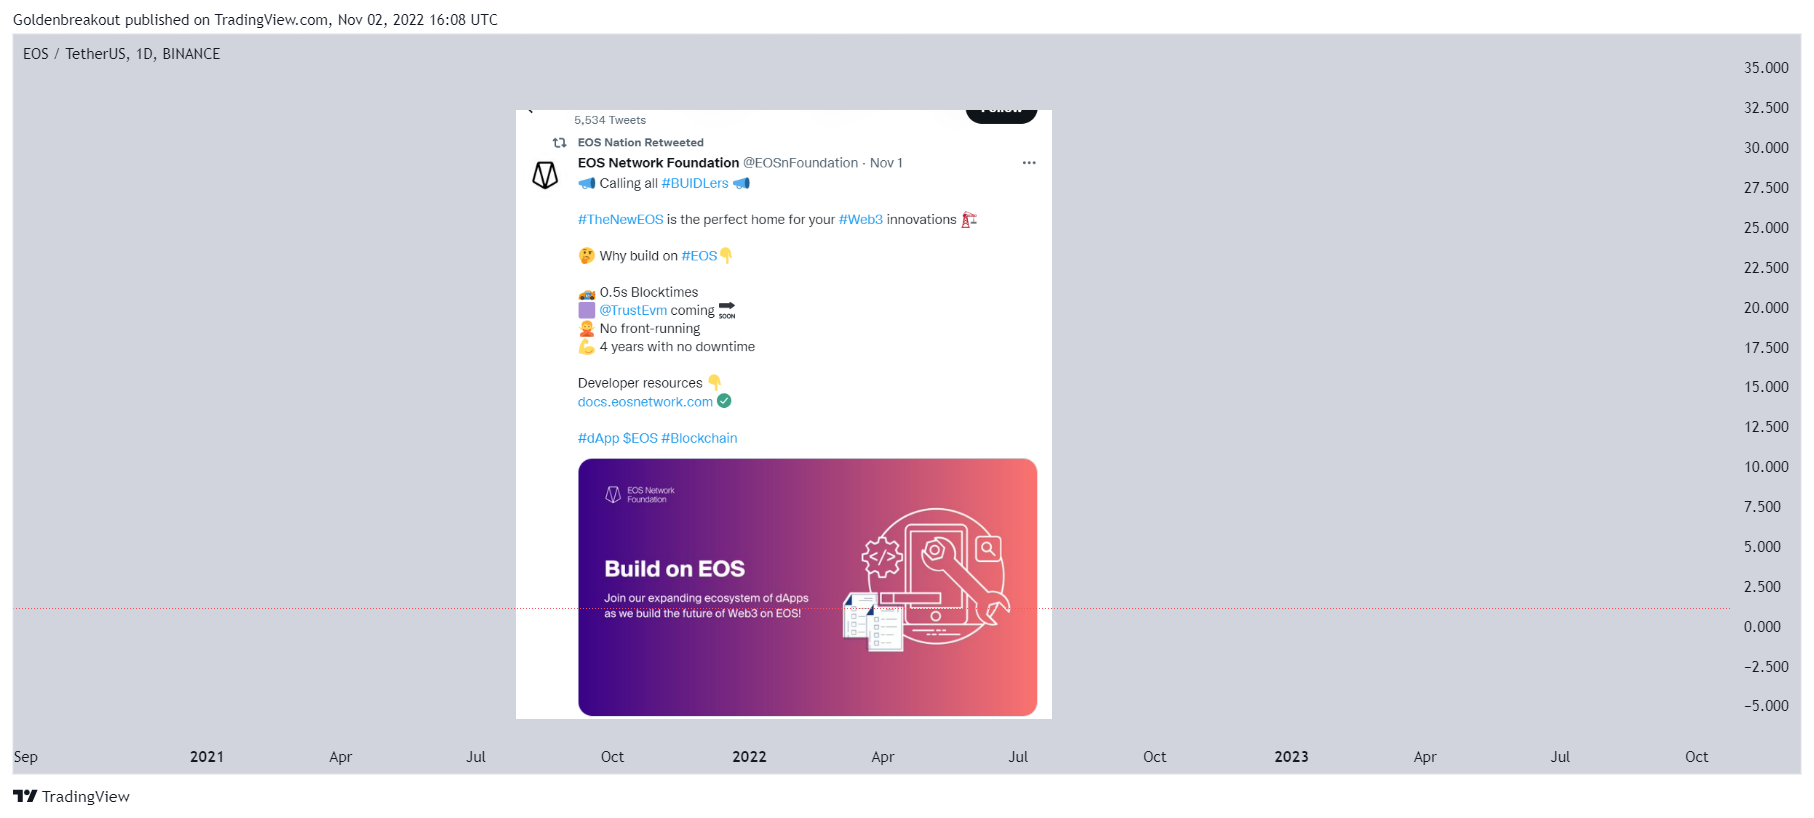This screenshot has width=1814, height=818.
Task: Click the TradingView logo at the bottom
Action: pyautogui.click(x=71, y=796)
